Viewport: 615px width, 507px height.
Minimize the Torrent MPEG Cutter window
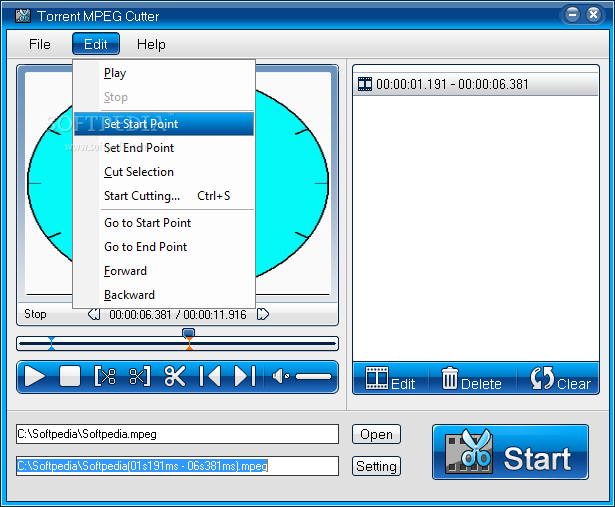(572, 15)
